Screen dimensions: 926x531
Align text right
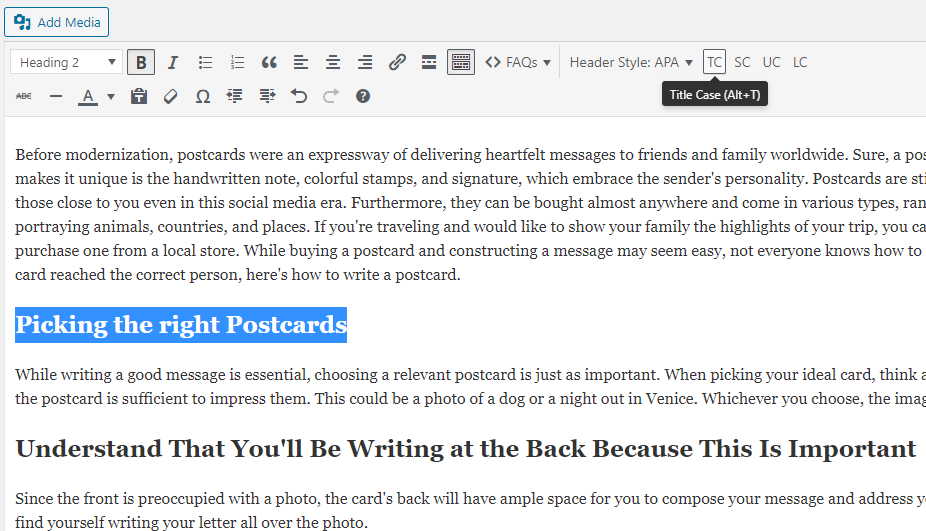pos(365,62)
